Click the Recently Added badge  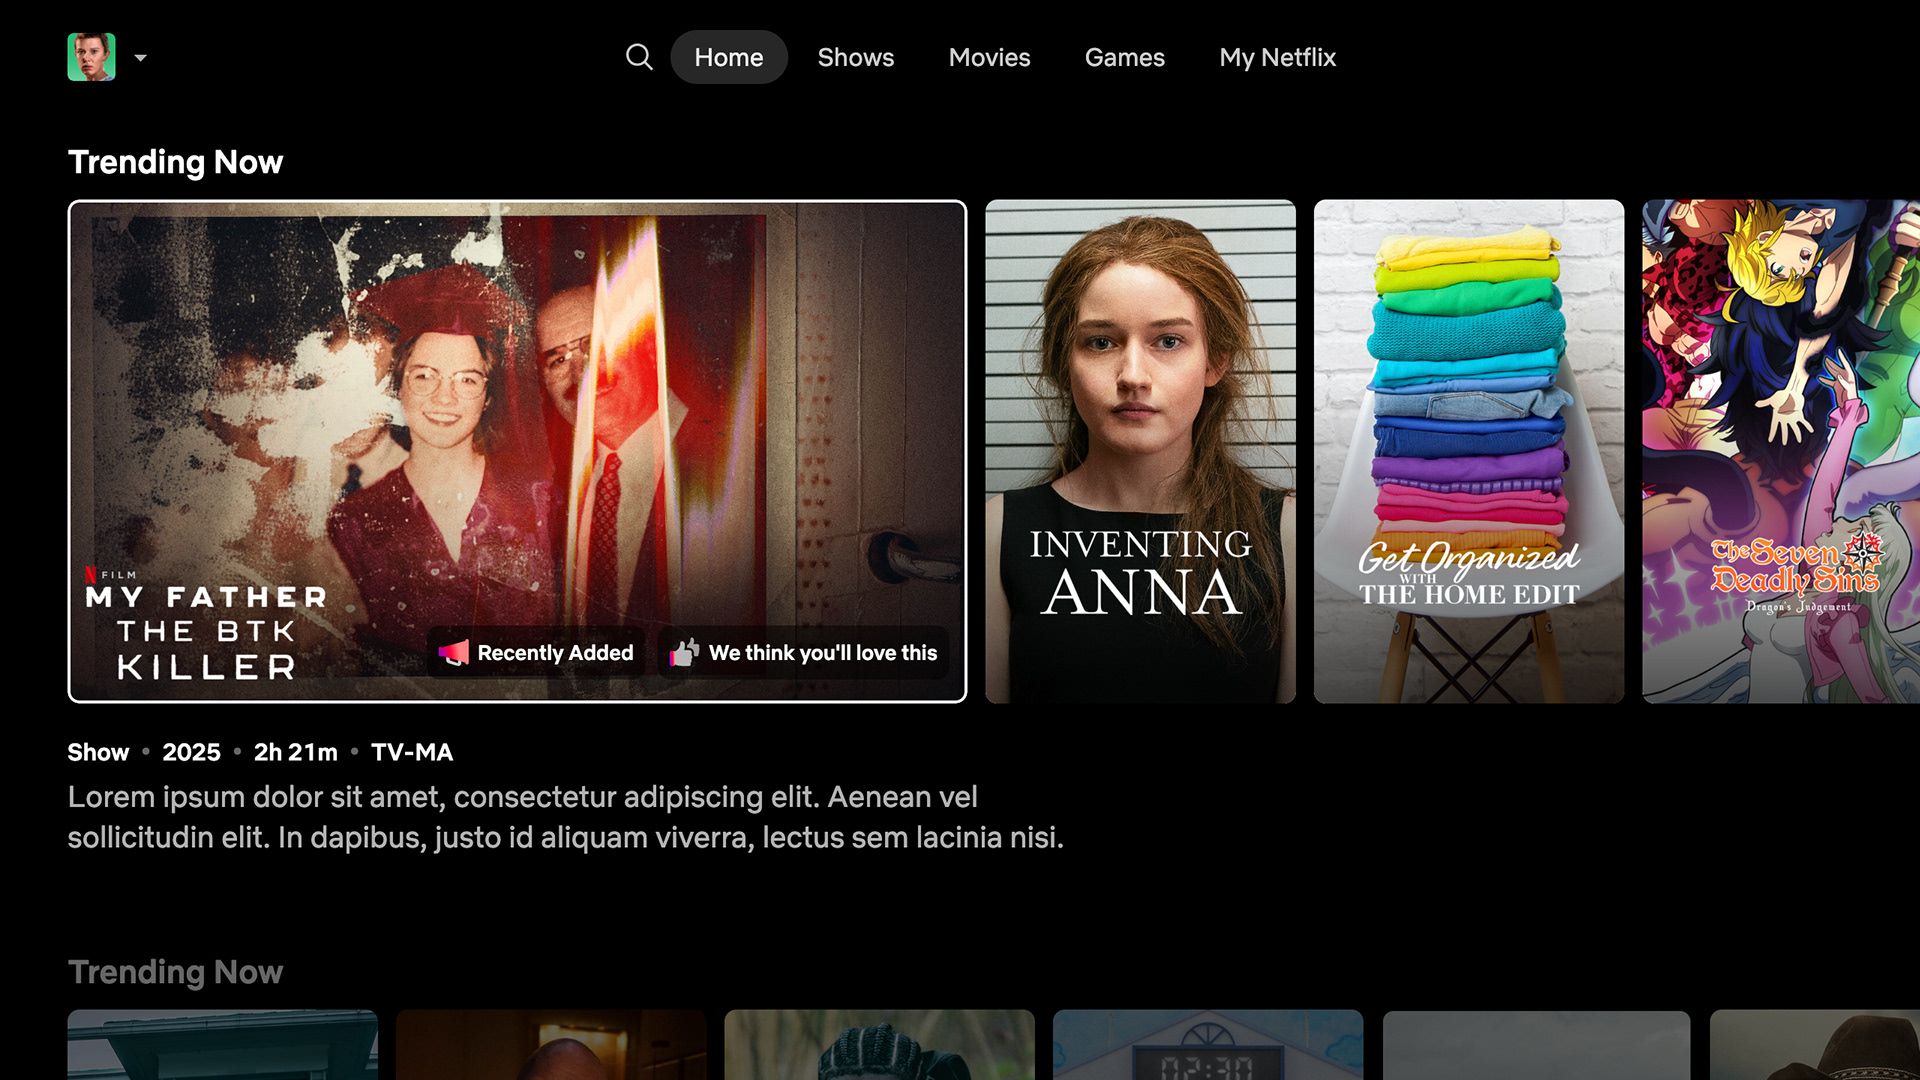click(x=555, y=653)
